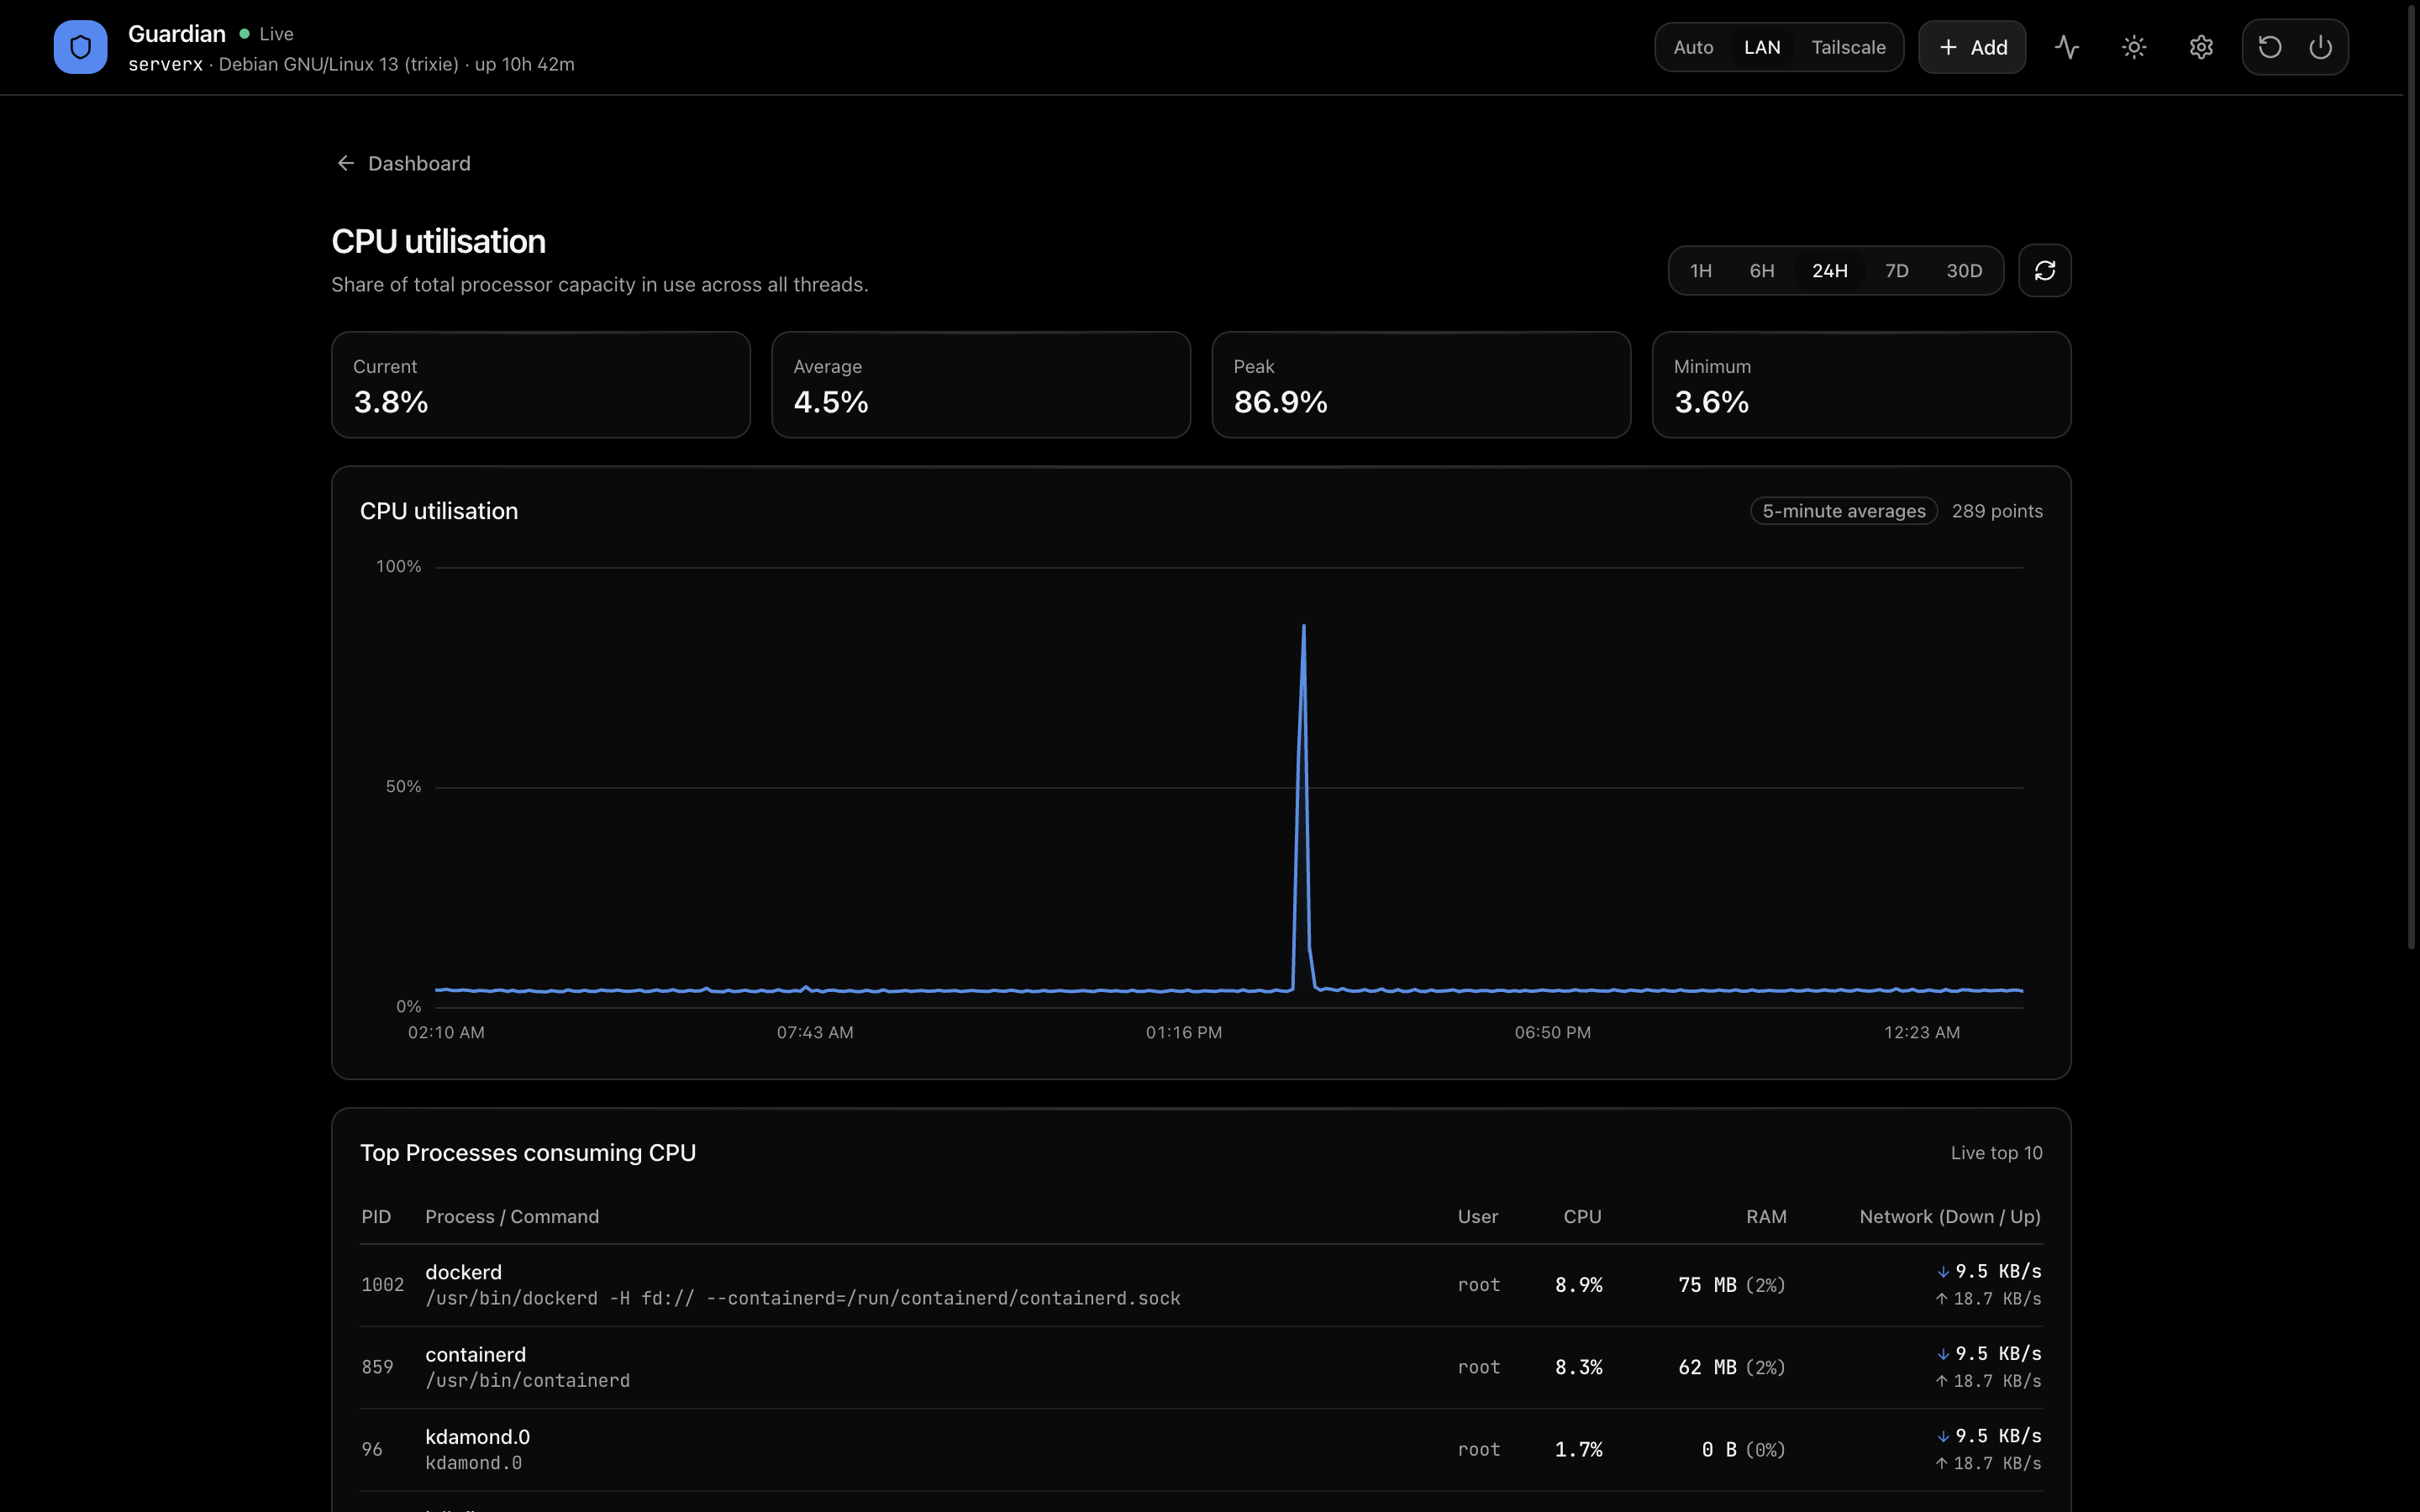
Task: Click the User column header
Action: click(1478, 1217)
